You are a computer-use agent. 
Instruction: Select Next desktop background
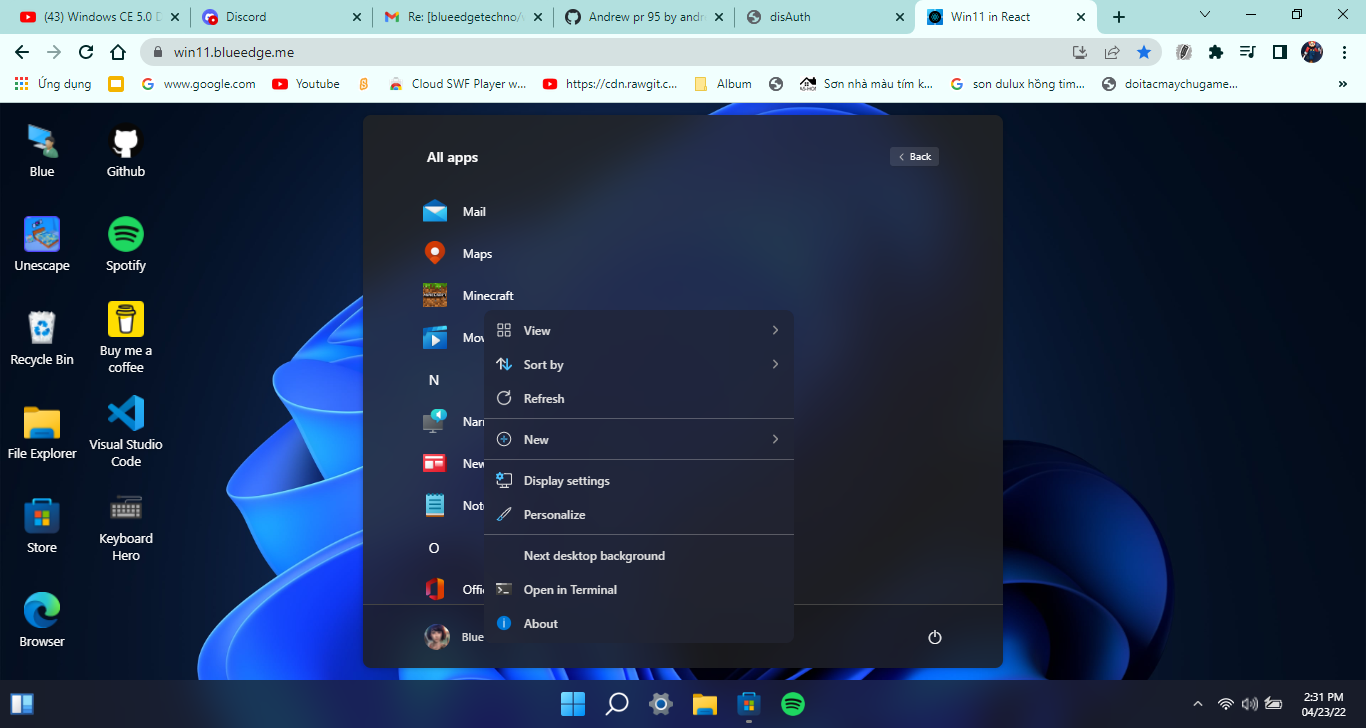(x=594, y=555)
